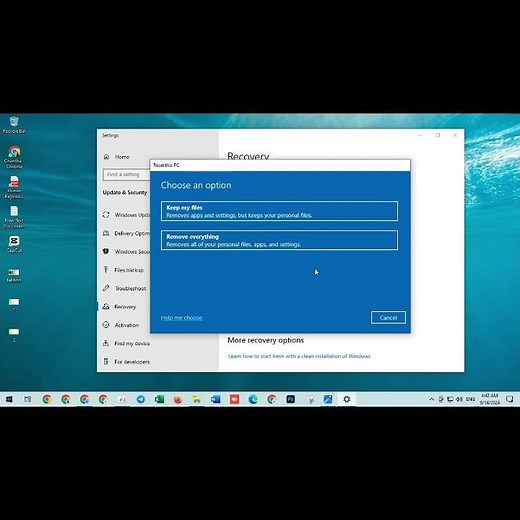Open Microsoft Edge from the taskbar
Viewport: 520px width, 520px height.
pos(253,399)
